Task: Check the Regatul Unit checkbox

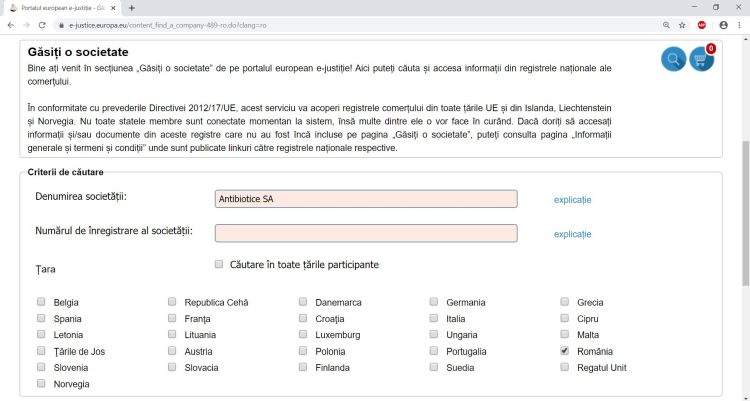Action: 565,367
